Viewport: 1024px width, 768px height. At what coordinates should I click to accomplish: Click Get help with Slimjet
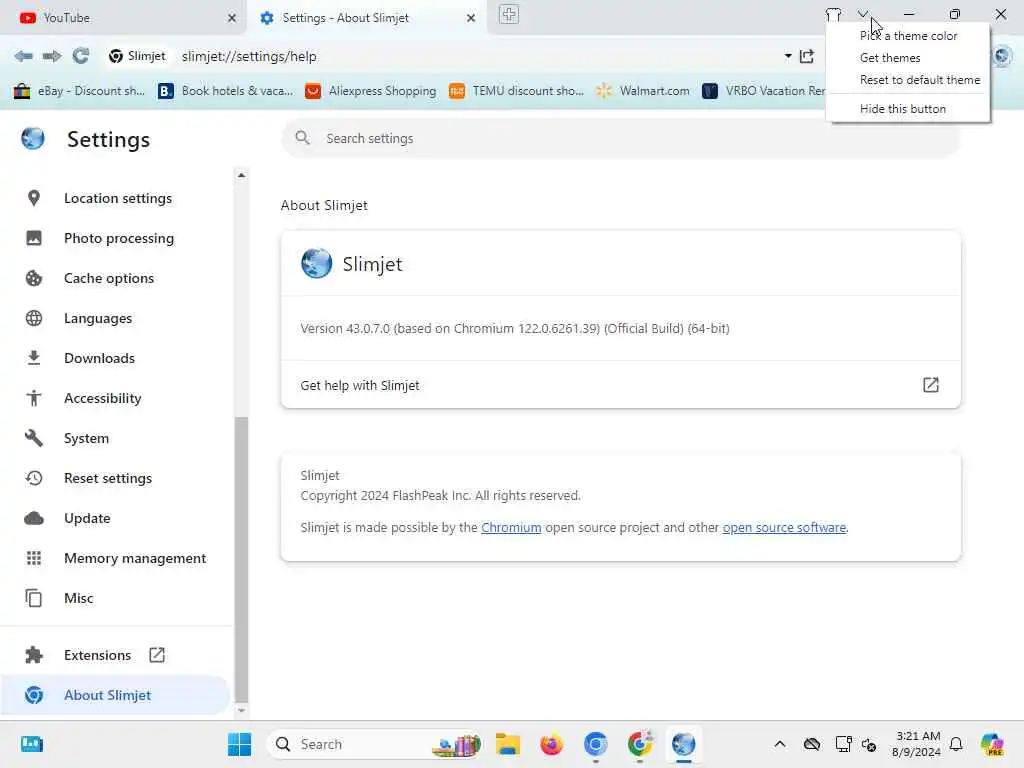620,385
